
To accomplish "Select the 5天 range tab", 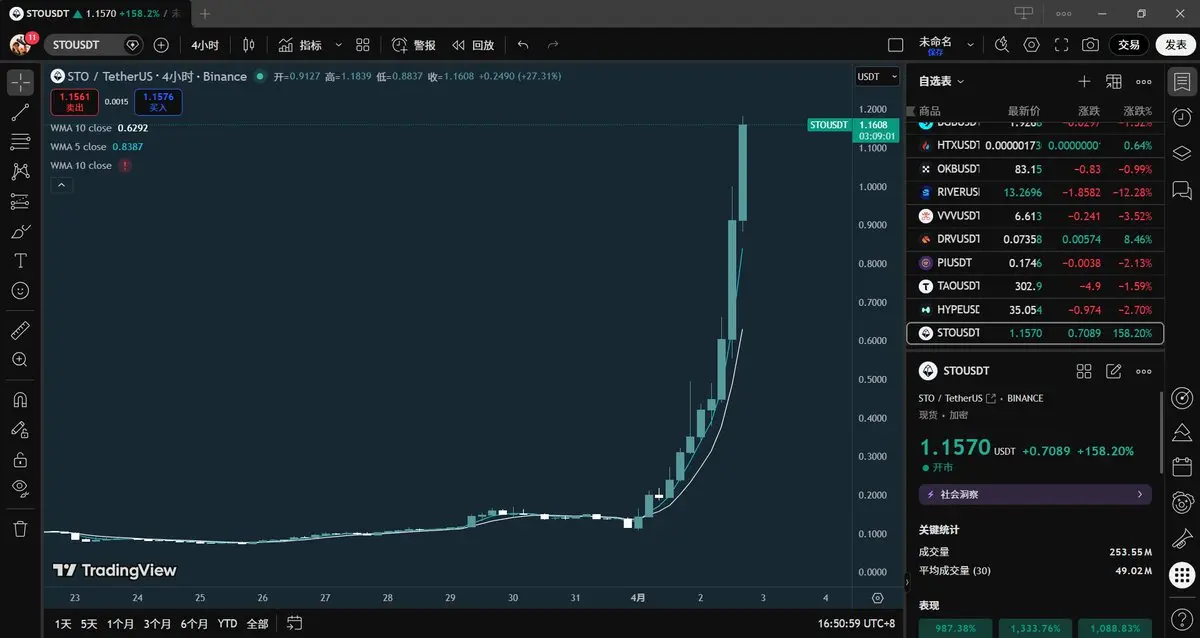I will (x=89, y=623).
